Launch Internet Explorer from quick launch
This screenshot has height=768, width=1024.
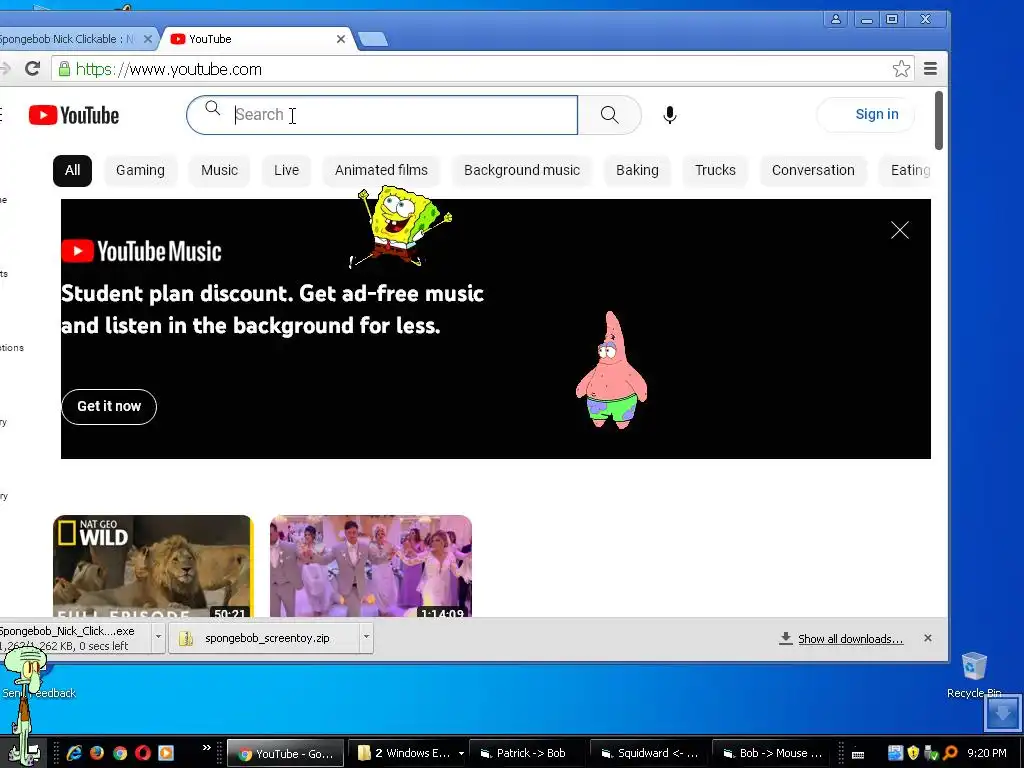[74, 753]
